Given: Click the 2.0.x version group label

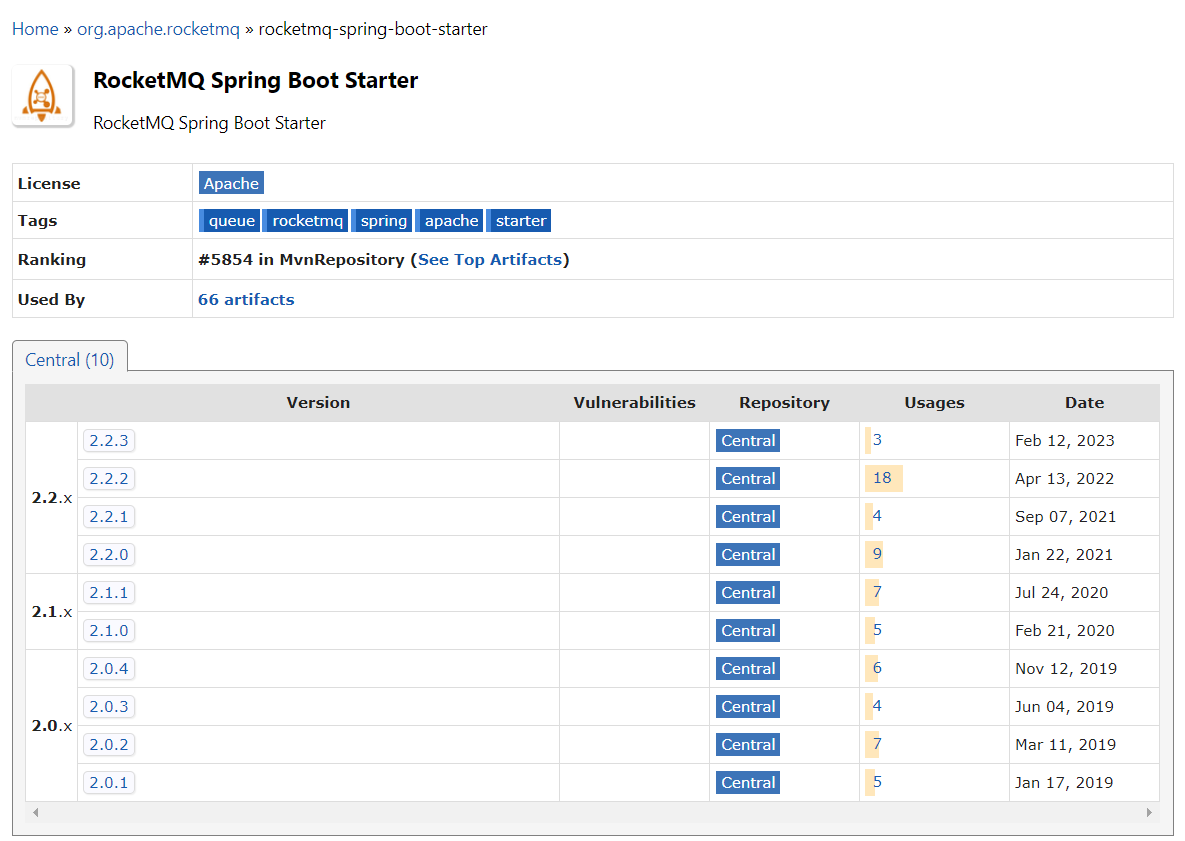Looking at the screenshot, I should coord(51,726).
